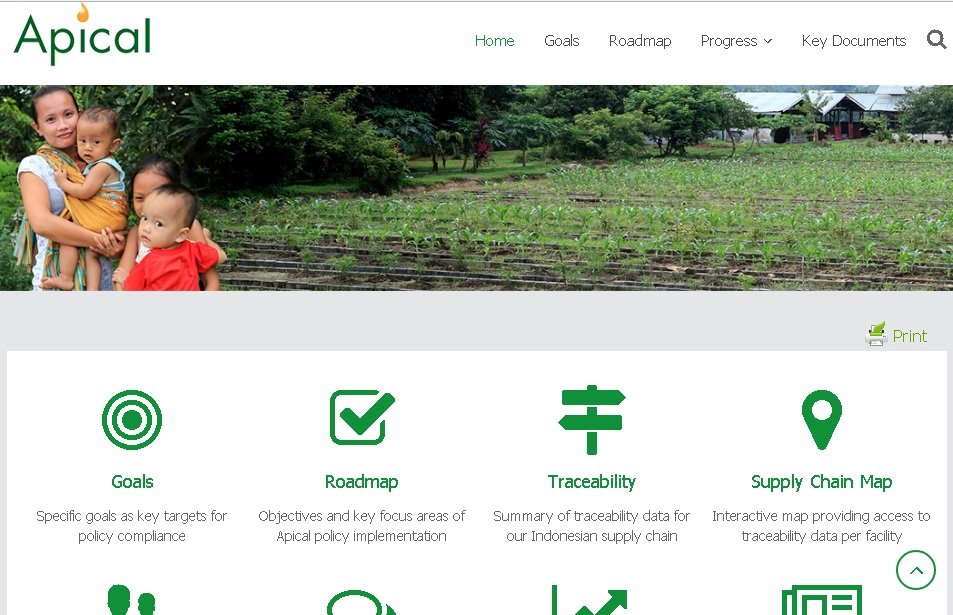953x615 pixels.
Task: Open the Key Documents menu item
Action: tap(854, 41)
